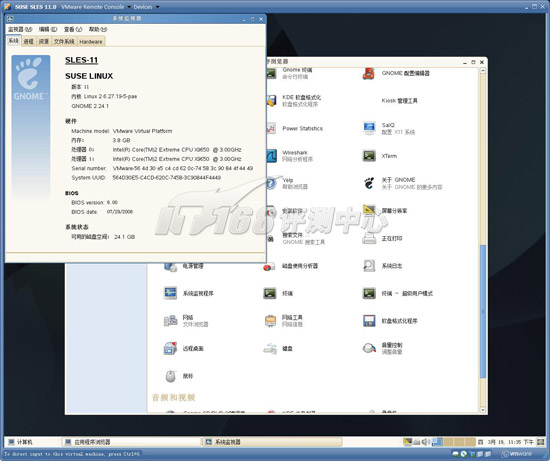Open KDE floppy formatter icon

pos(271,101)
